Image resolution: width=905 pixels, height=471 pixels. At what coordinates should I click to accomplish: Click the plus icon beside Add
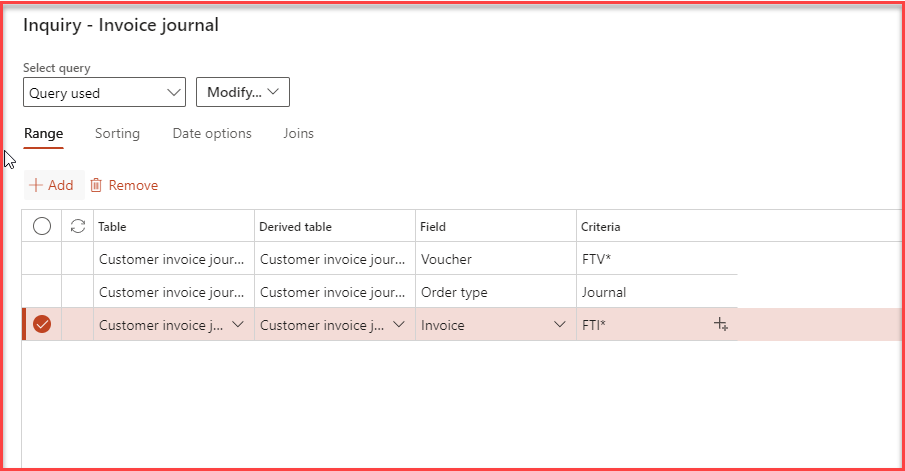click(x=36, y=185)
